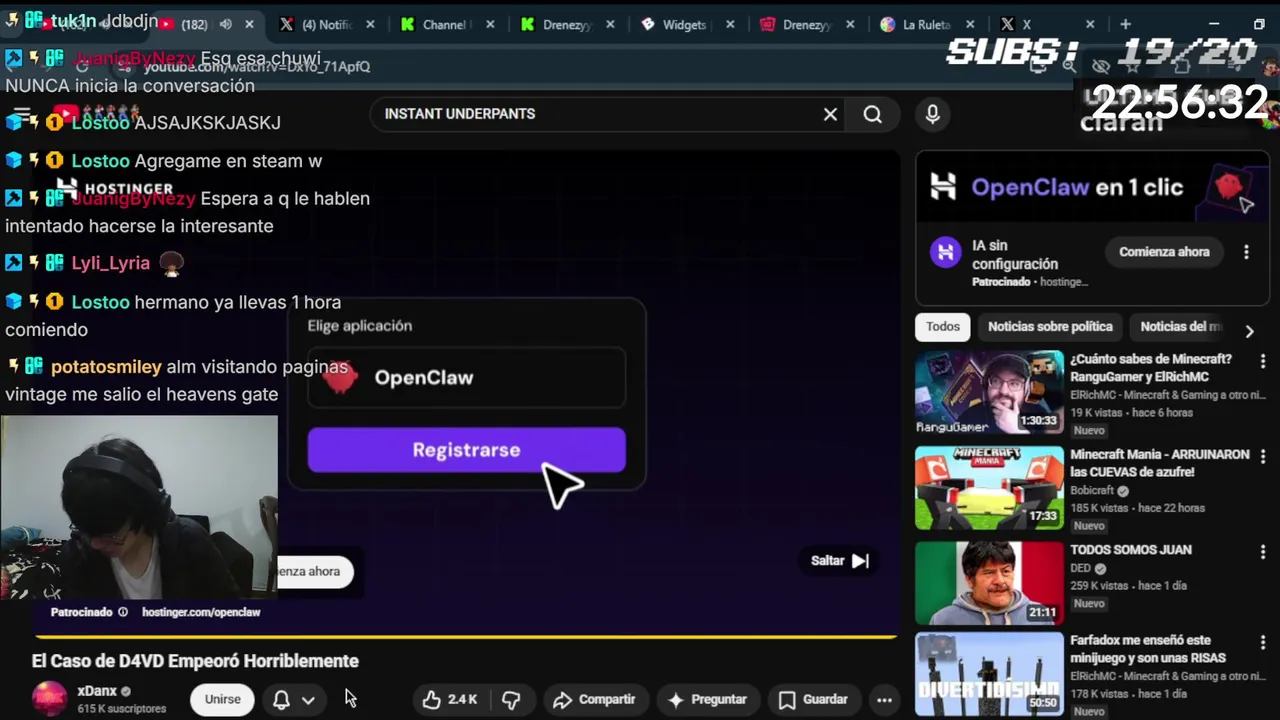Switch to the Drenezyy tab with red icon

[x=806, y=24]
